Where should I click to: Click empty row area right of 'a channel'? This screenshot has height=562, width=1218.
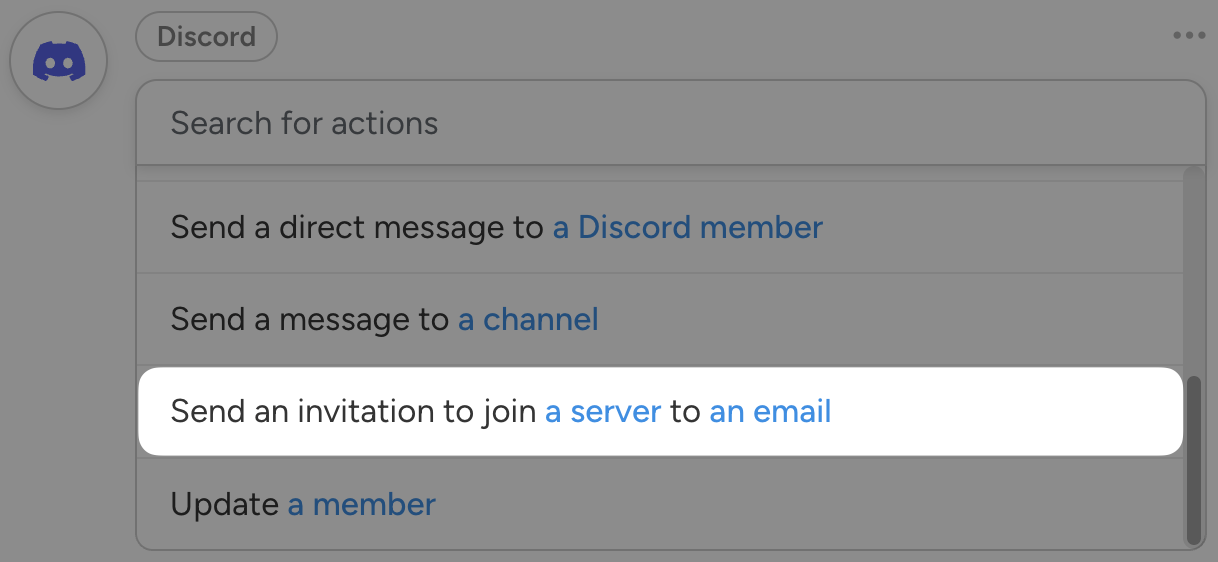pos(880,320)
